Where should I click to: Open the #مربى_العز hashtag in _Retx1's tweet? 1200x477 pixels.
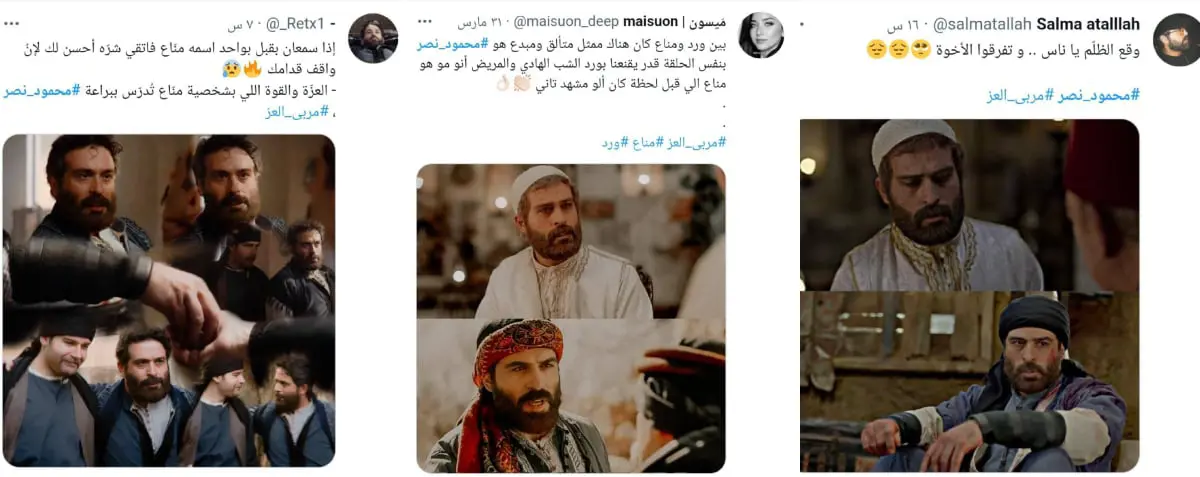(x=293, y=112)
